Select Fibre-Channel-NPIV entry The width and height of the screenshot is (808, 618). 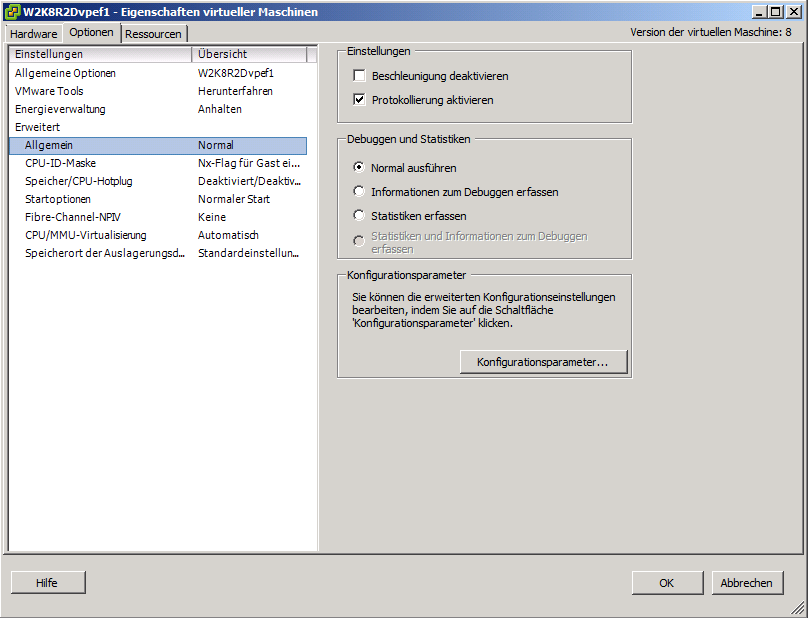pos(158,218)
